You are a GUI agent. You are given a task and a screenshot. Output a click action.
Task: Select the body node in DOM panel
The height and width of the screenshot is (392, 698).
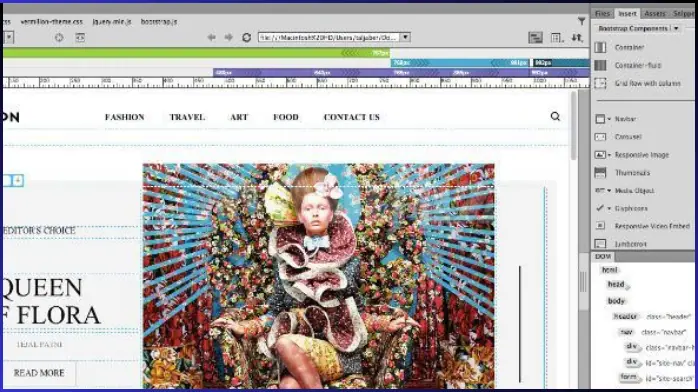616,301
